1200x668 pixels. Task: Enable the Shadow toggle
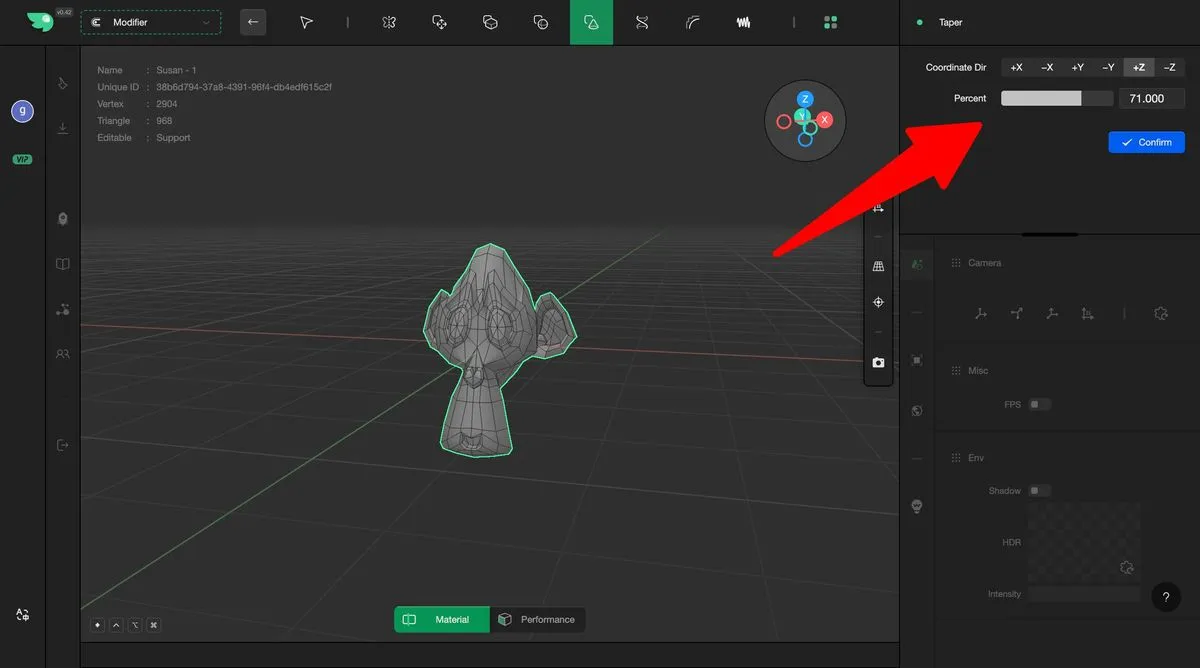point(1040,491)
